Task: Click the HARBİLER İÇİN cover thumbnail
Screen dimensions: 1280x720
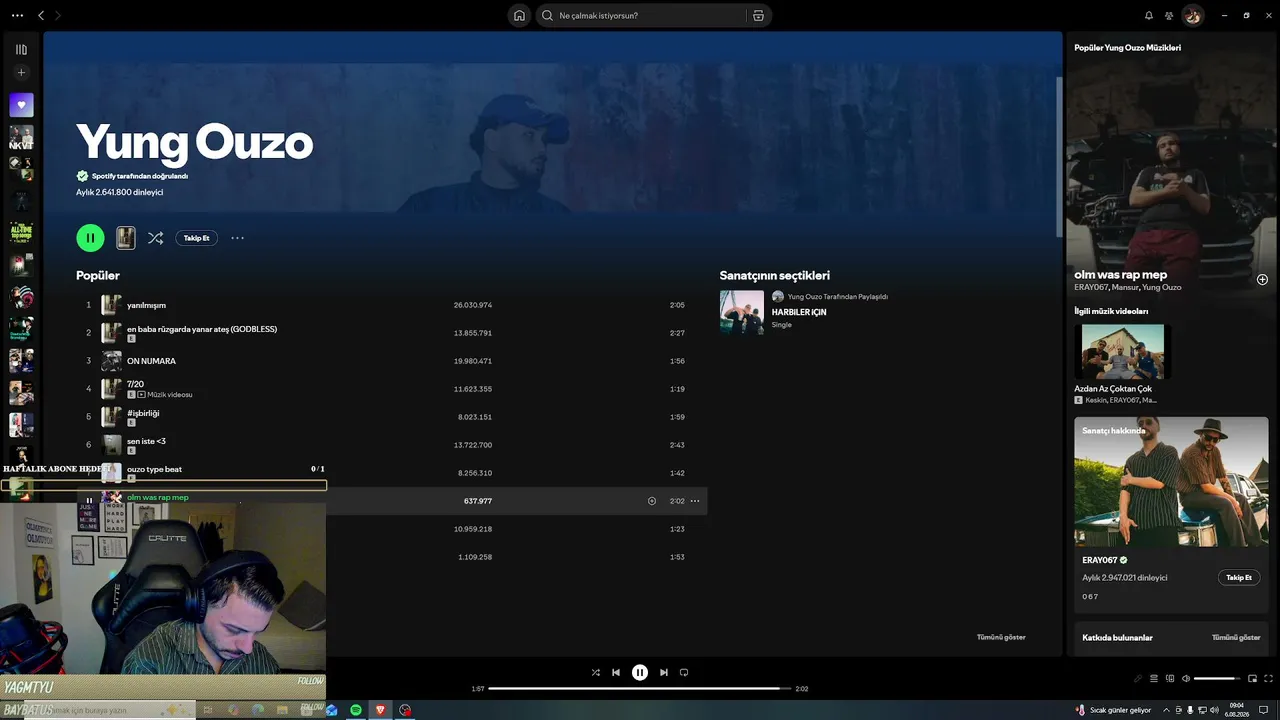Action: pos(742,312)
